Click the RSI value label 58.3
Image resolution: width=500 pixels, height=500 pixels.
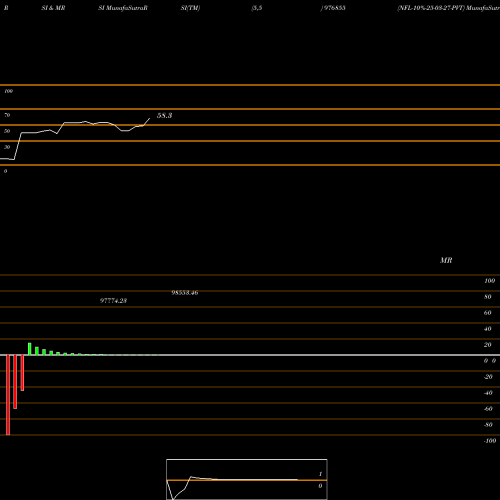164,116
